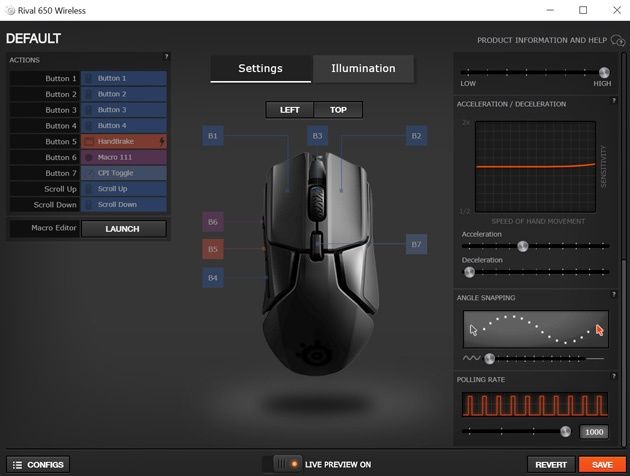Image resolution: width=630 pixels, height=476 pixels.
Task: Show the TOP view of mouse
Action: (338, 110)
